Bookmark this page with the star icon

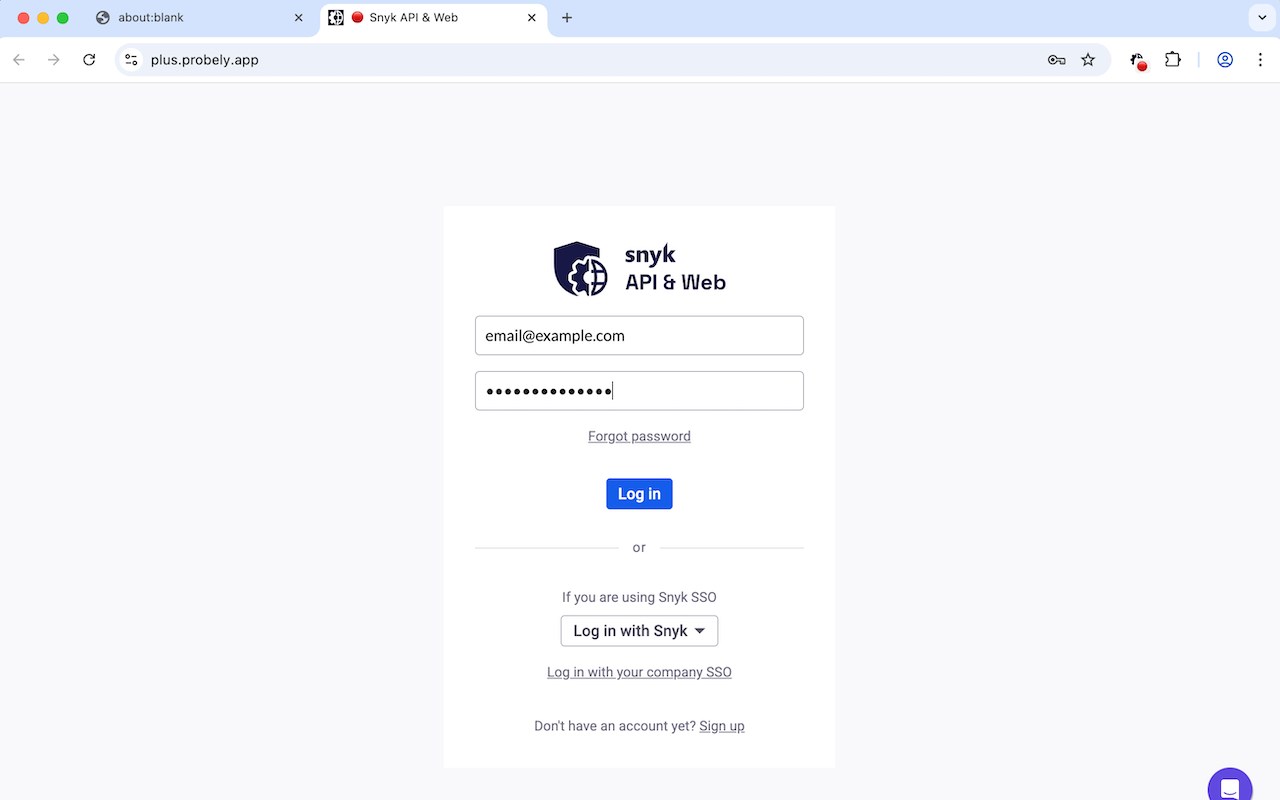pyautogui.click(x=1088, y=60)
